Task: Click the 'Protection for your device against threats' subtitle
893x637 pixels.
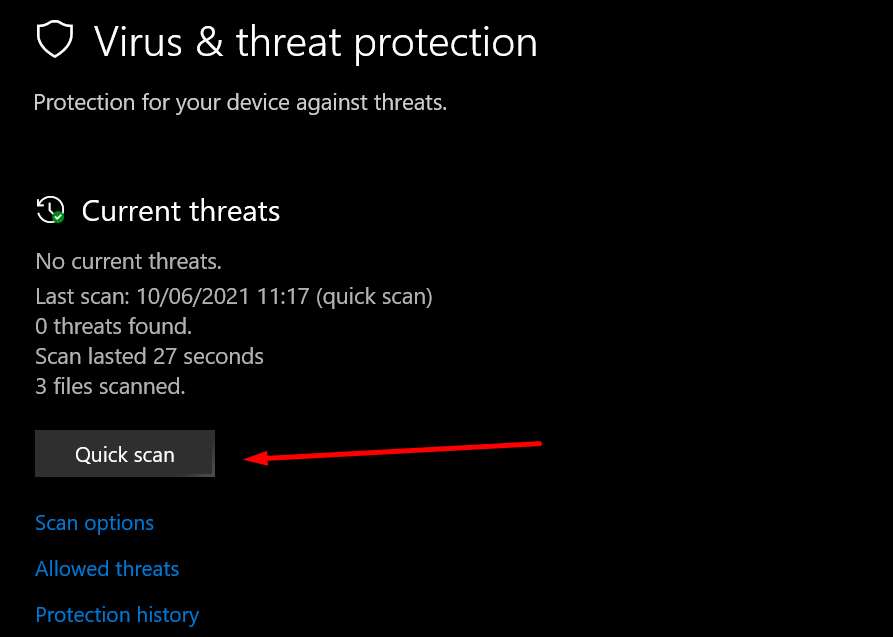Action: coord(240,102)
